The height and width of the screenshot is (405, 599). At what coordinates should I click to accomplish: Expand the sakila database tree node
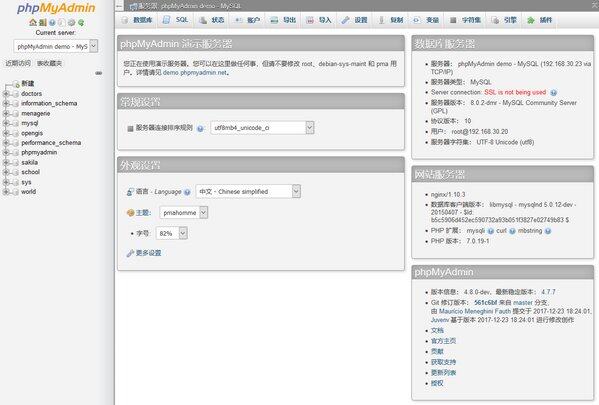pos(6,162)
